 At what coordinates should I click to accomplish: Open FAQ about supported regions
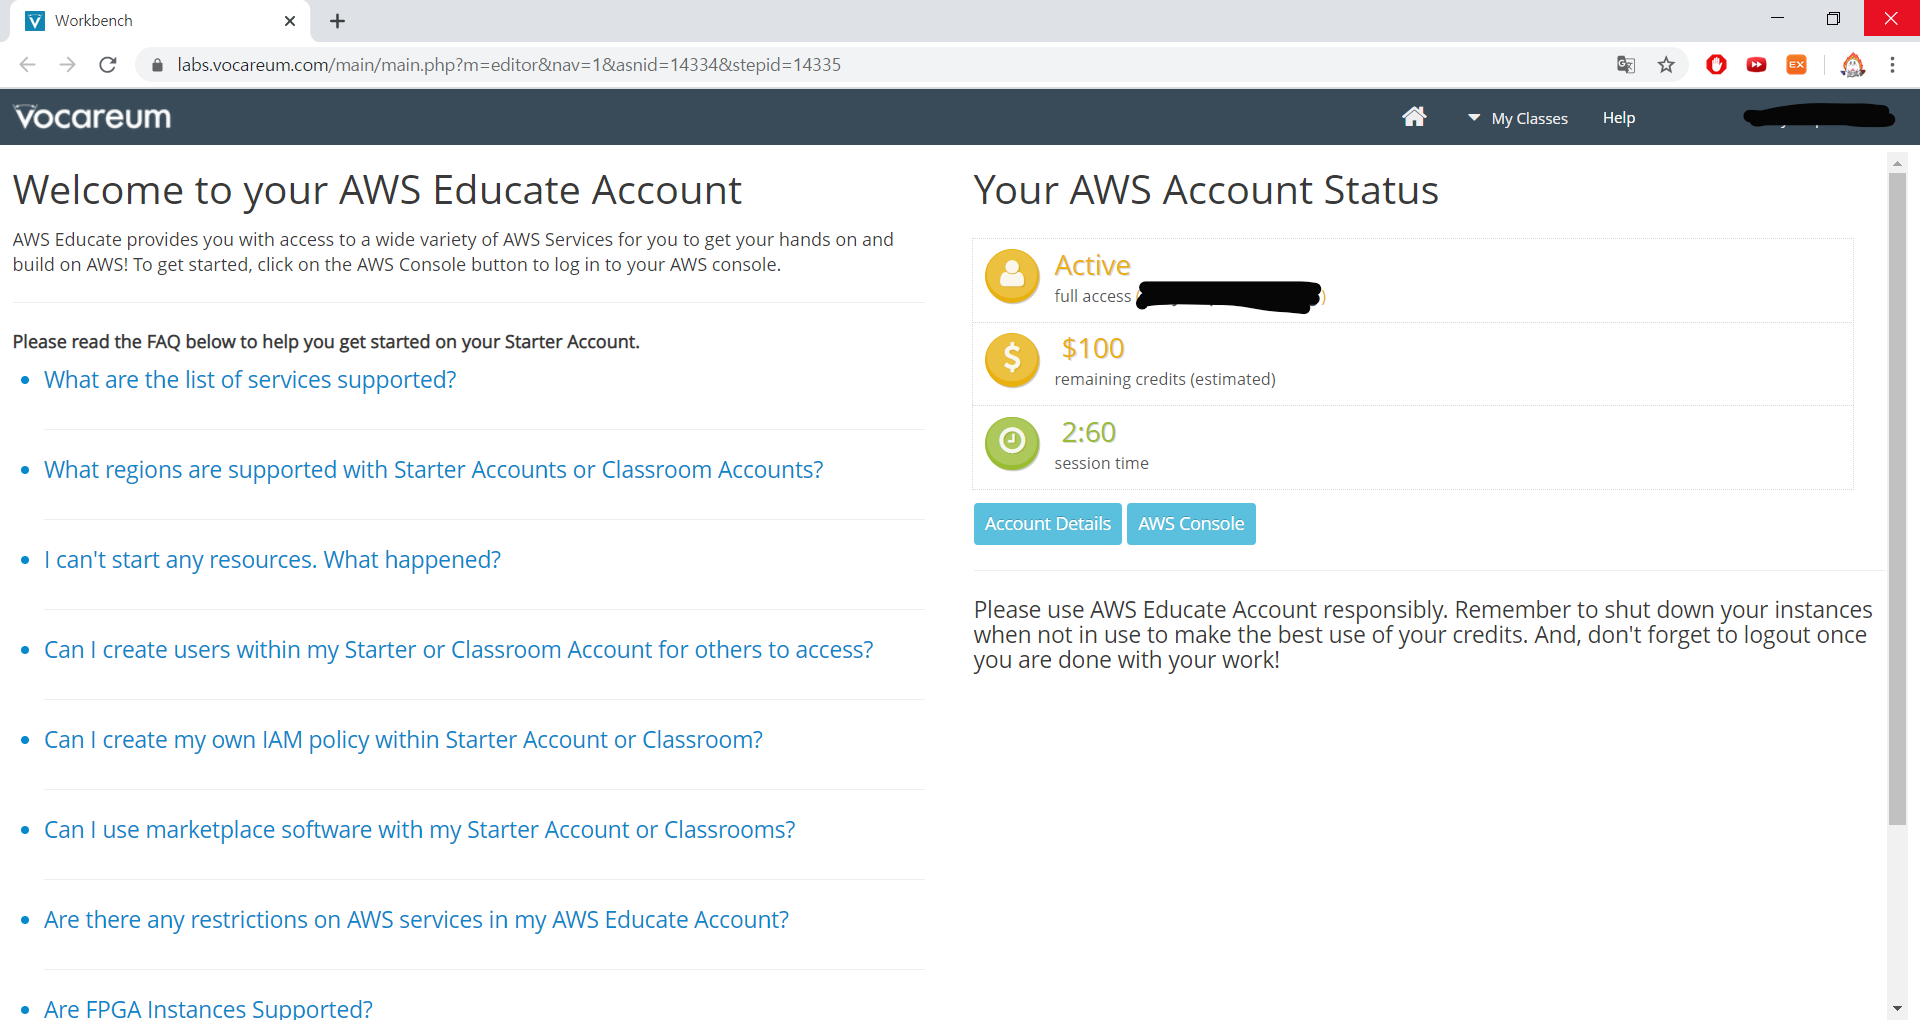point(433,470)
